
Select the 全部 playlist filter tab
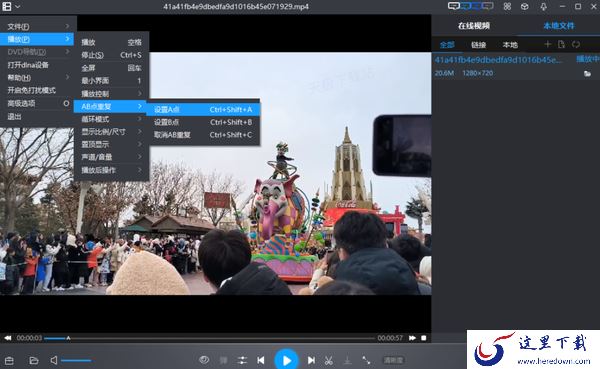coord(447,45)
